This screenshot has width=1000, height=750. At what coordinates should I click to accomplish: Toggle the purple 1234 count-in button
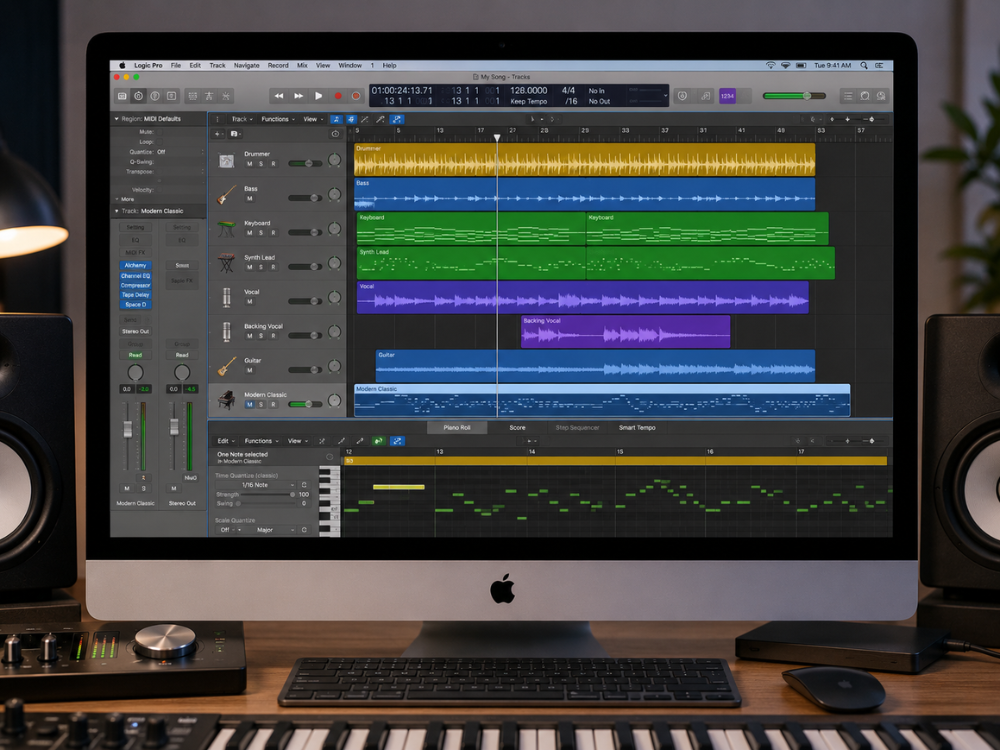[x=727, y=96]
